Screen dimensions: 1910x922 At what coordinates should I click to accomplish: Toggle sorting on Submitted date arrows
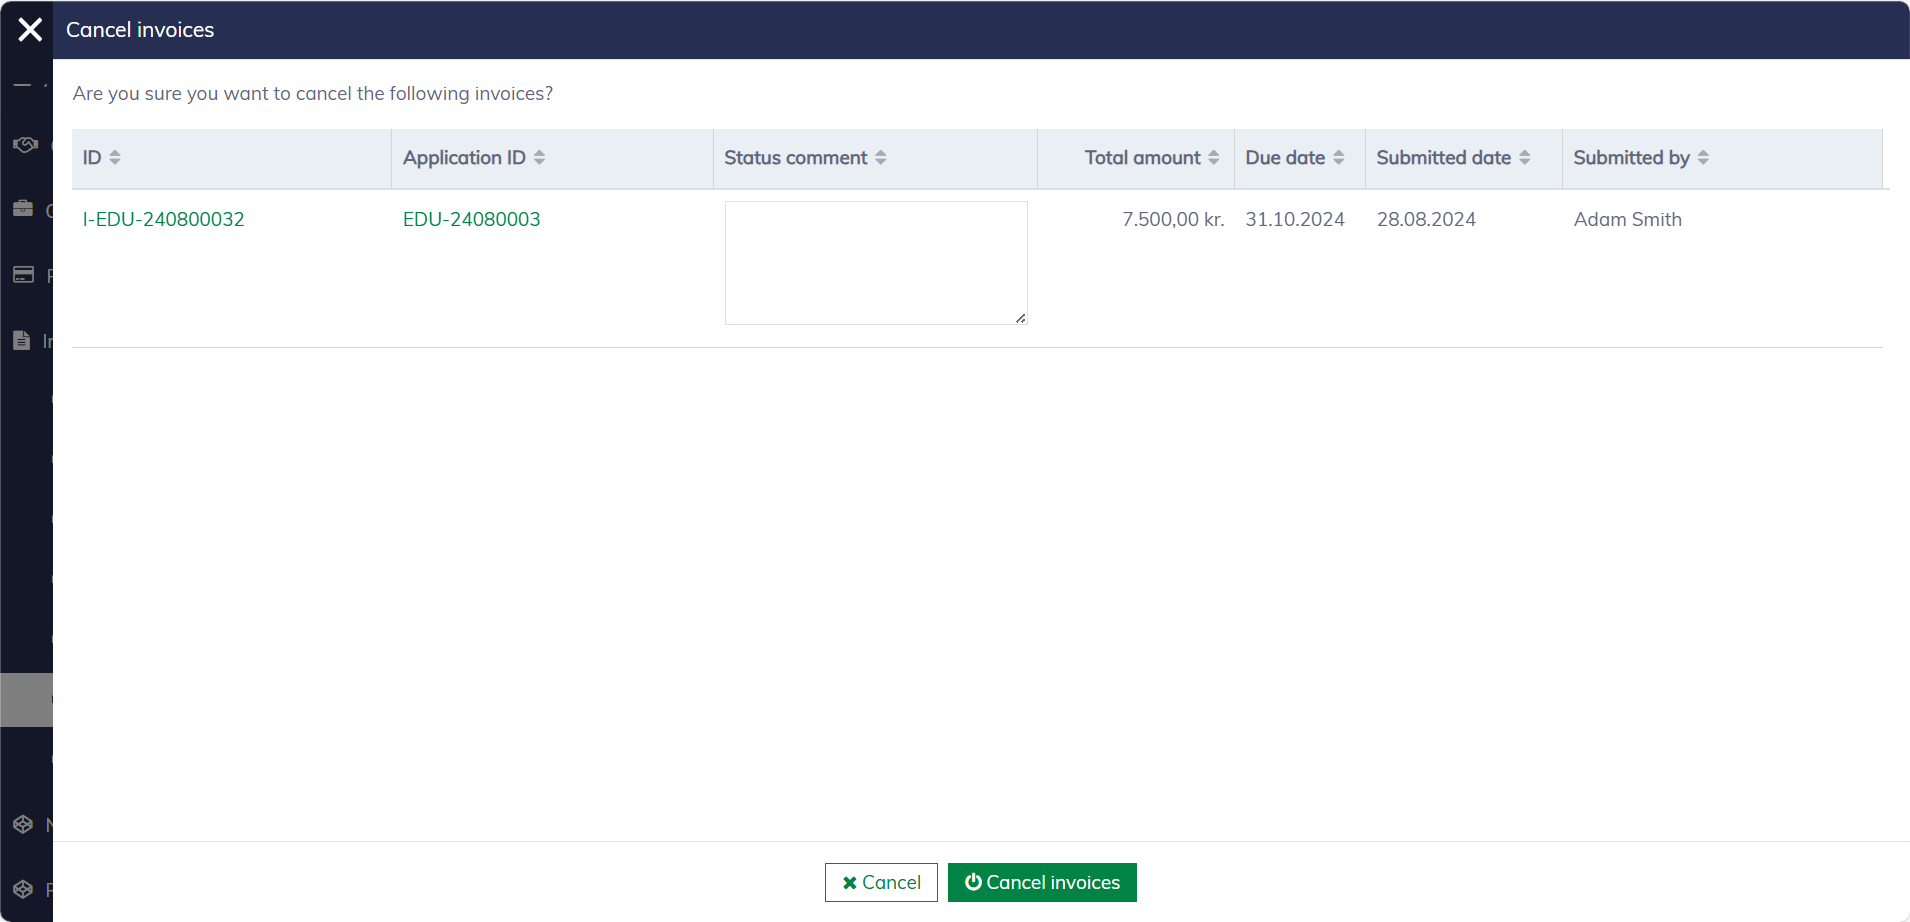(1525, 158)
